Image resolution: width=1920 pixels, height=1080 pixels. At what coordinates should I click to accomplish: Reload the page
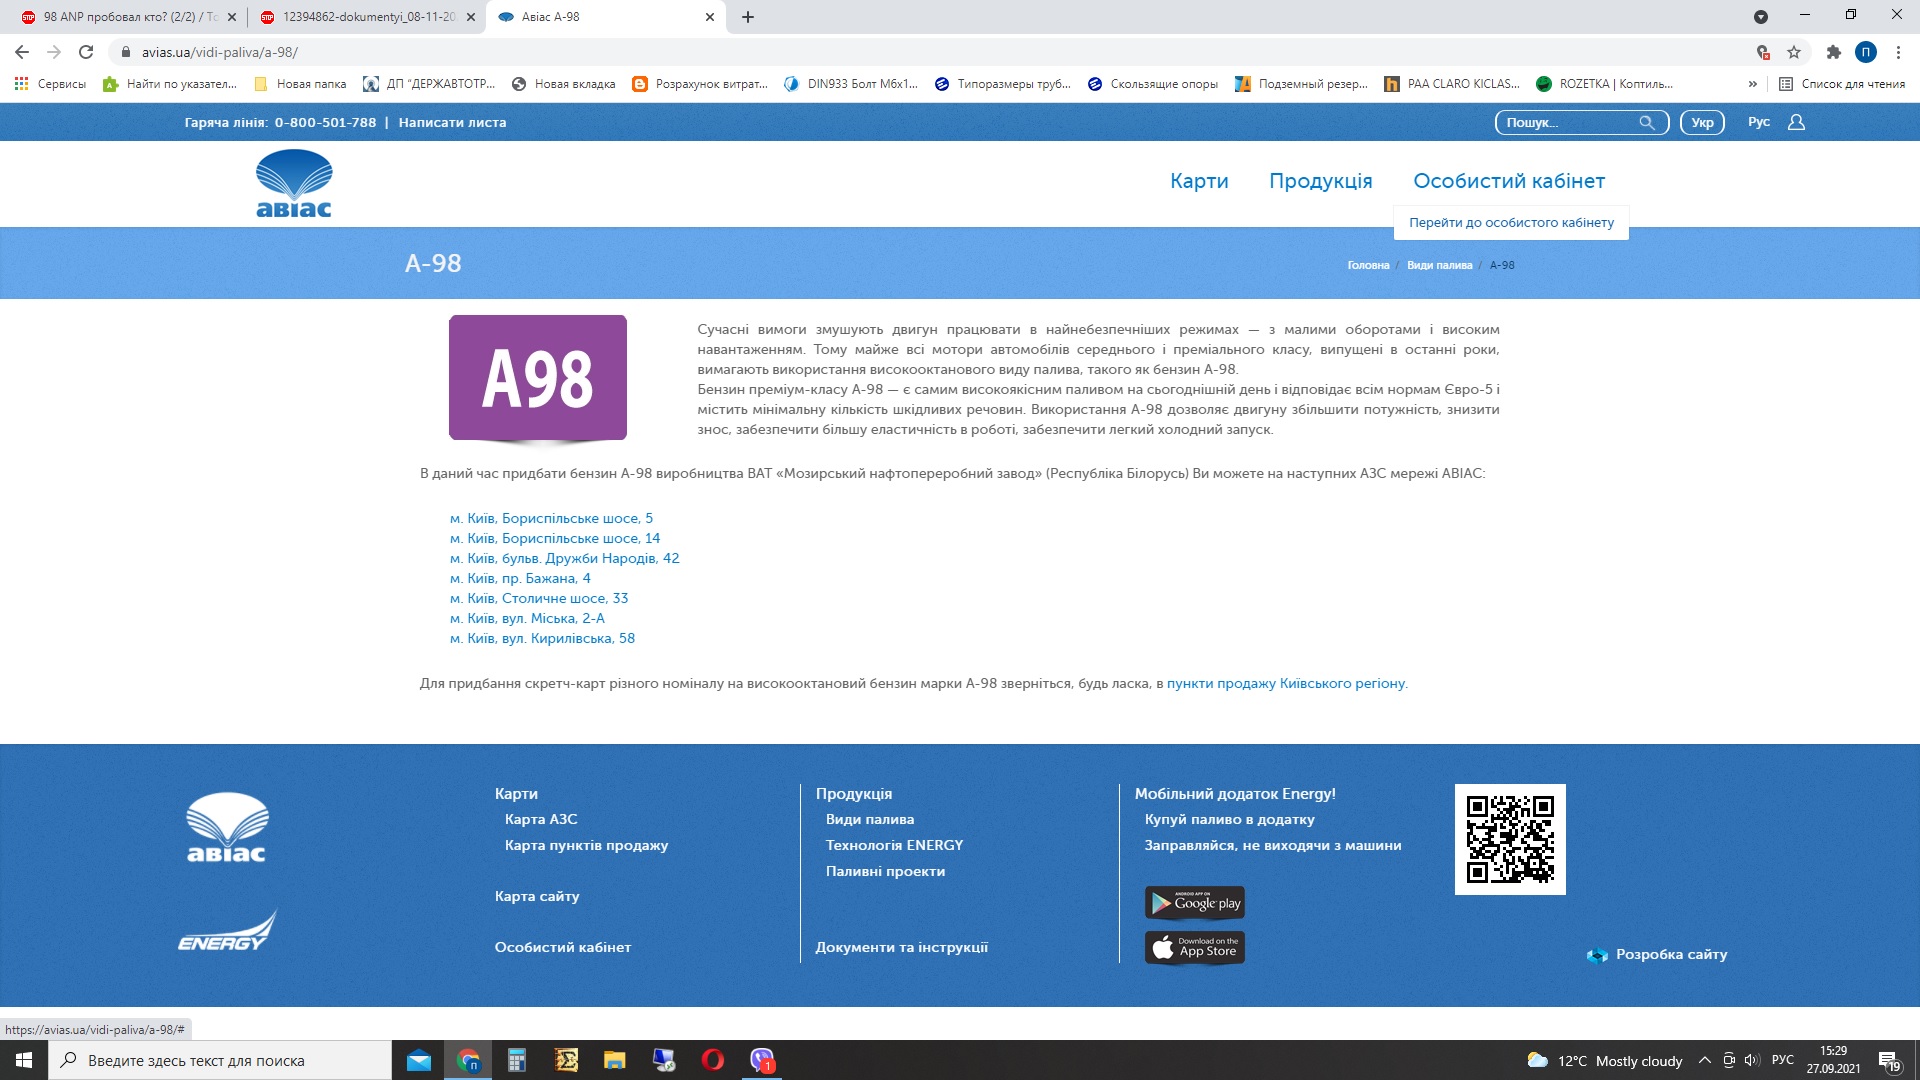[x=86, y=52]
